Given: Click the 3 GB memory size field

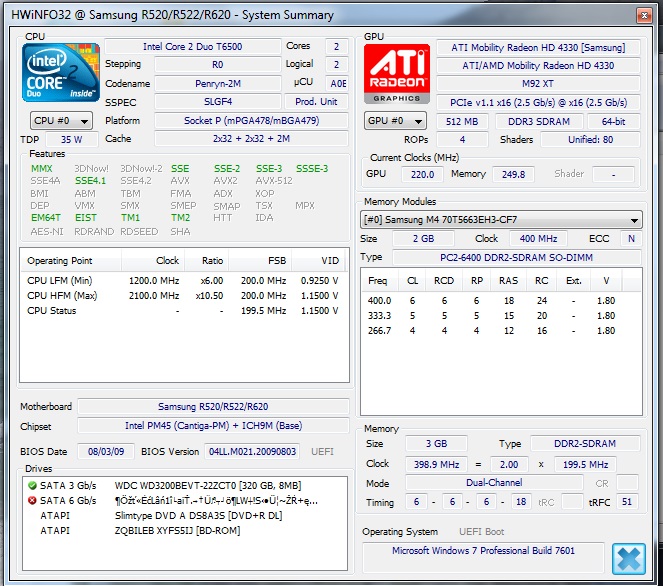Looking at the screenshot, I should [x=436, y=444].
